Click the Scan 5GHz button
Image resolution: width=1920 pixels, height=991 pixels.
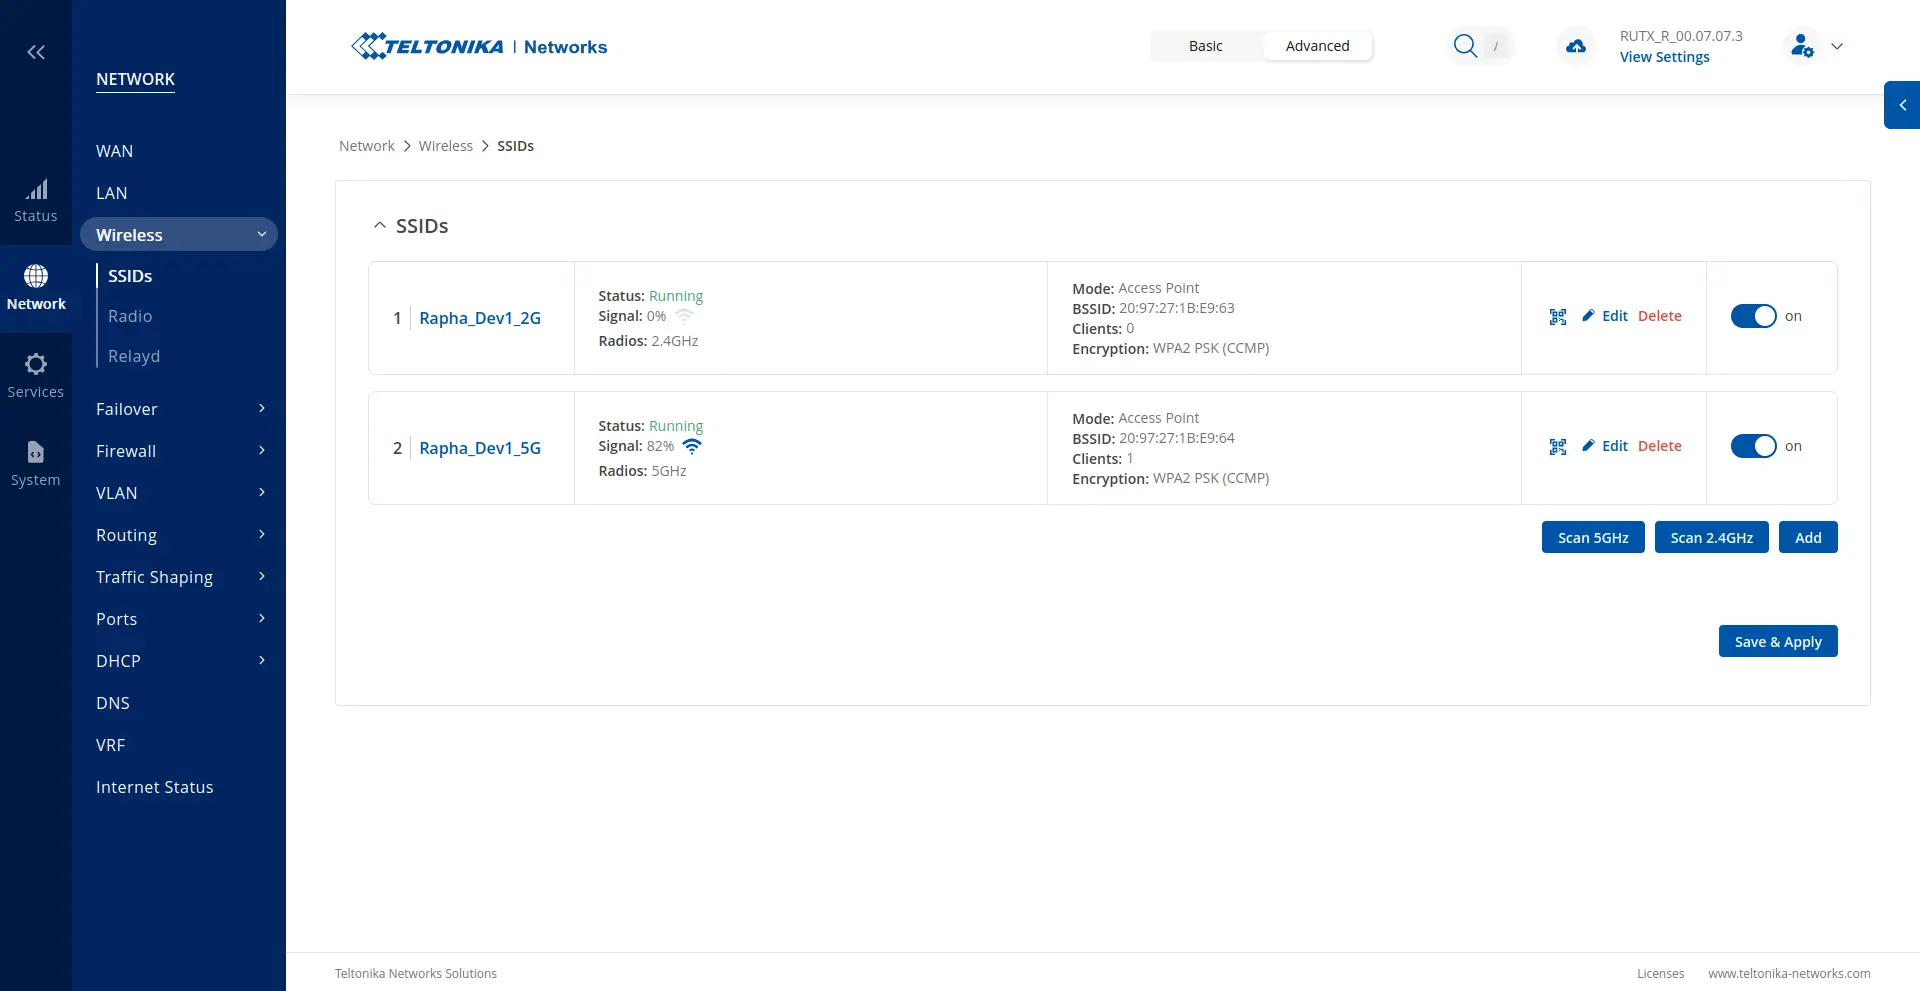pyautogui.click(x=1592, y=537)
